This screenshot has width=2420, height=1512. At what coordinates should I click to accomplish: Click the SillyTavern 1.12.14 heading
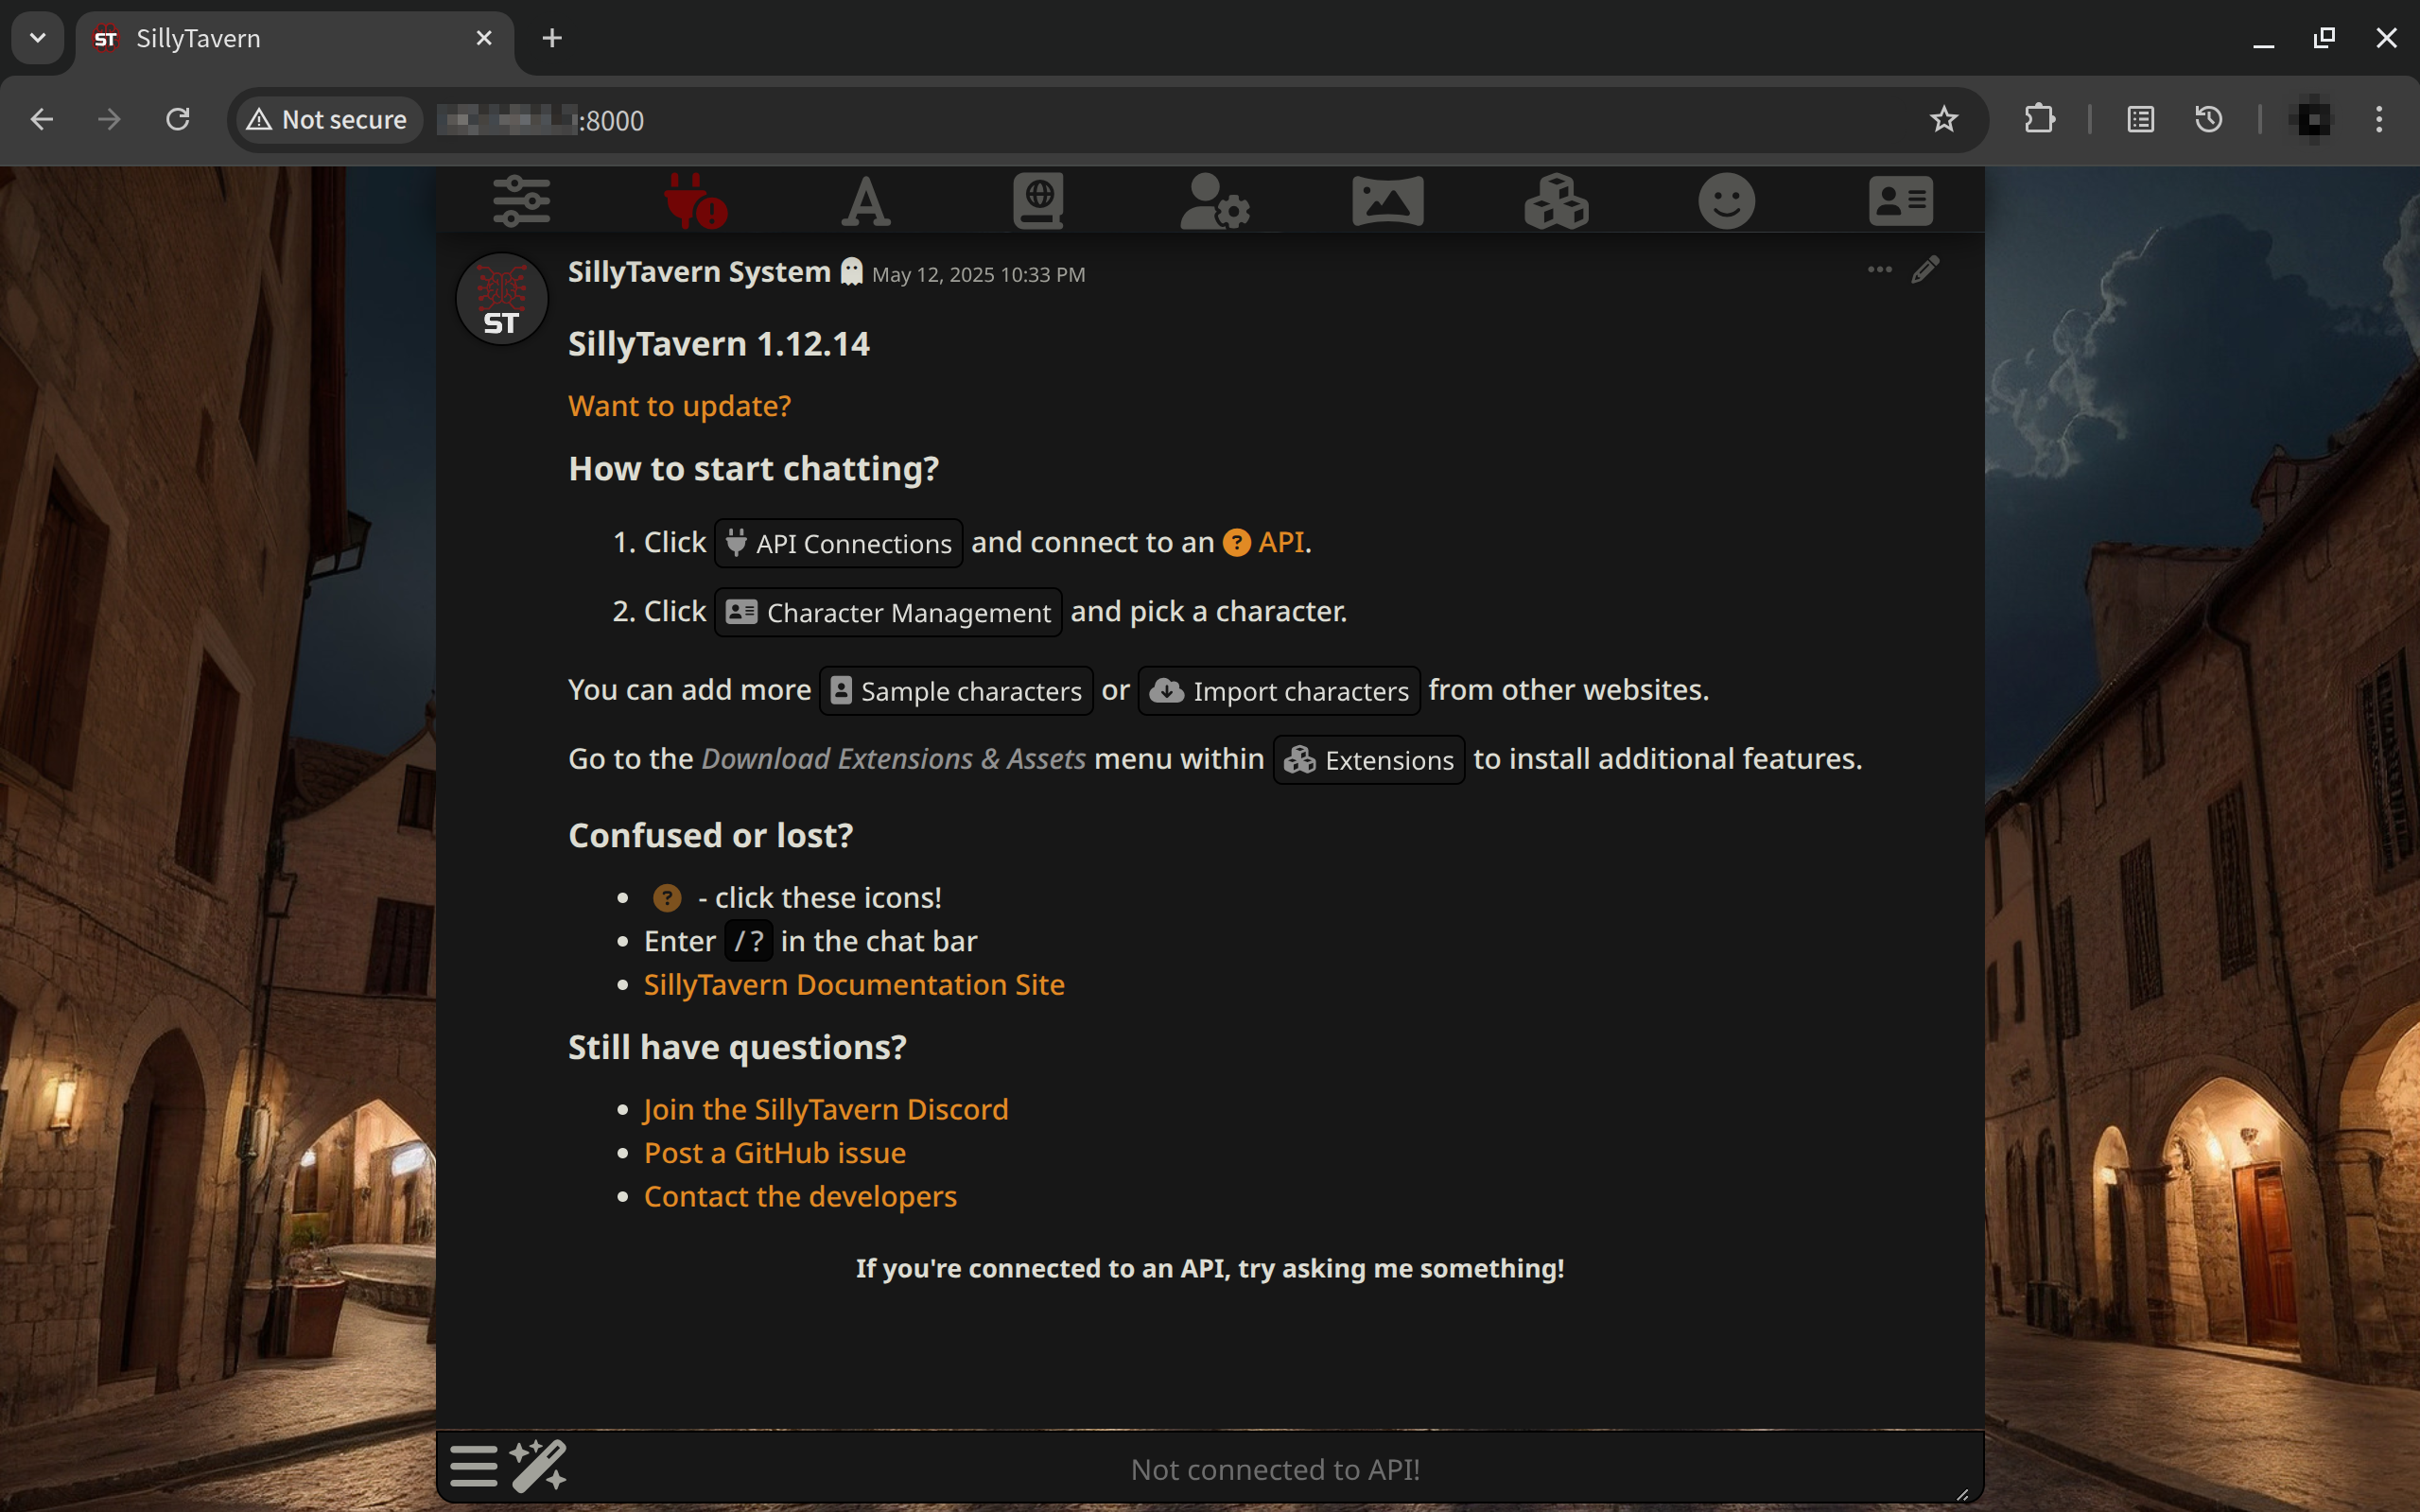click(x=719, y=344)
